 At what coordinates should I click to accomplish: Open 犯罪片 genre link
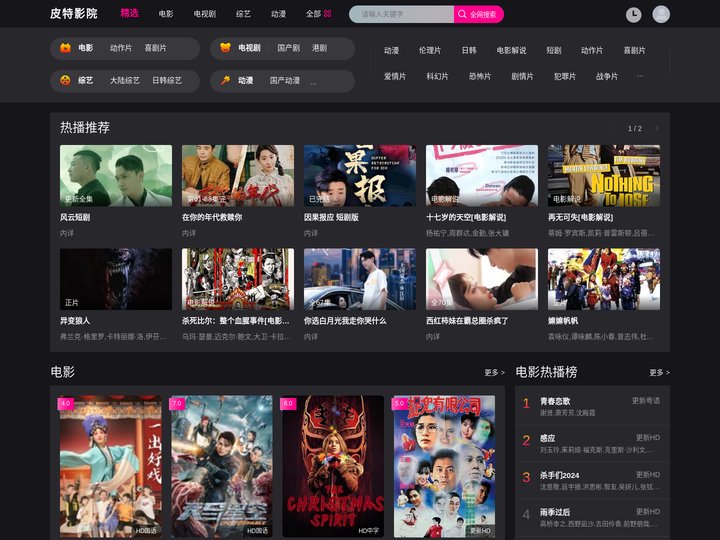point(565,76)
